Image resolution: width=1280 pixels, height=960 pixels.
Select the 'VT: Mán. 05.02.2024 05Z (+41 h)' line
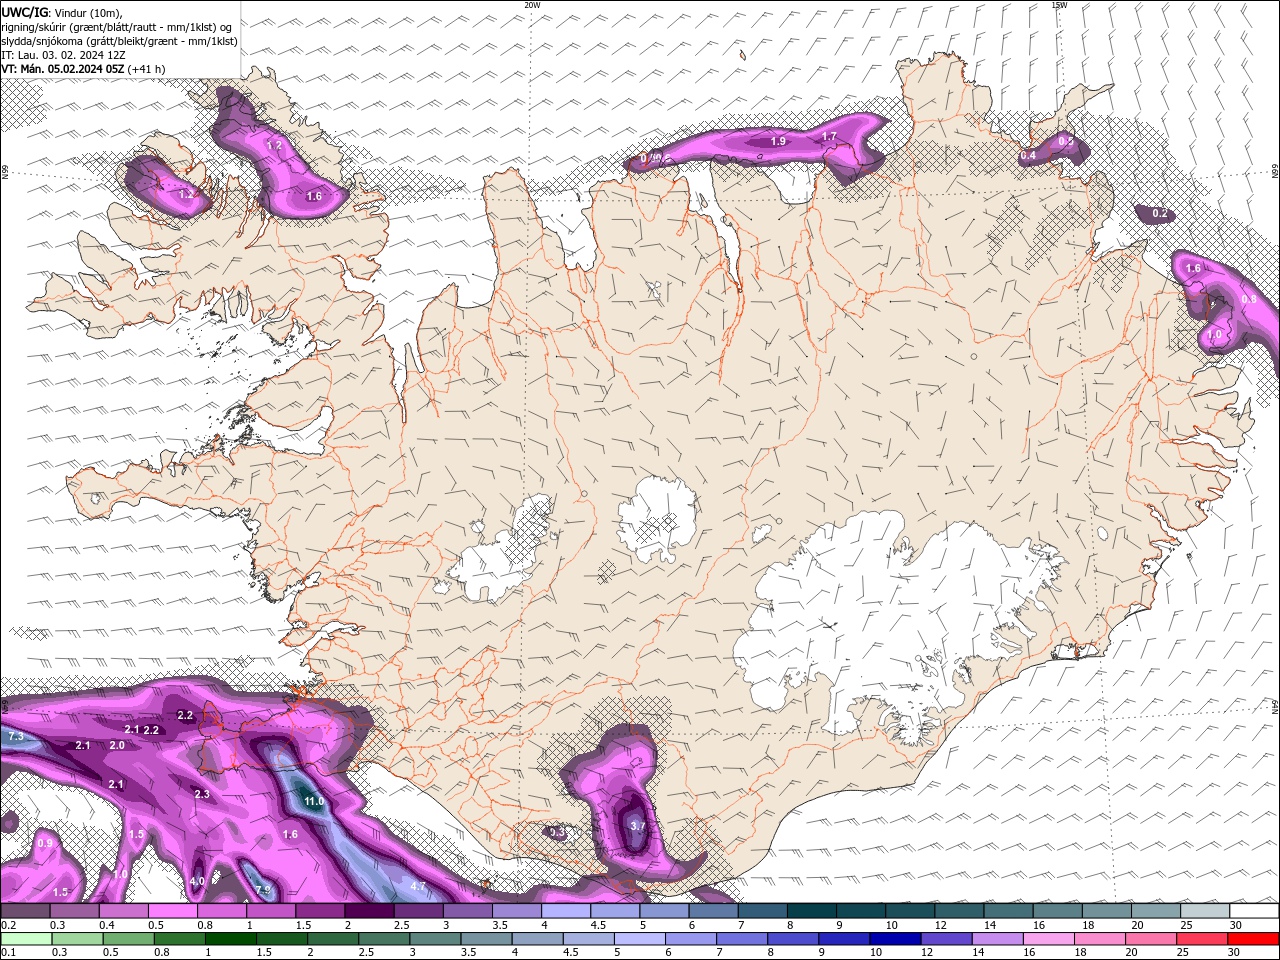click(83, 69)
